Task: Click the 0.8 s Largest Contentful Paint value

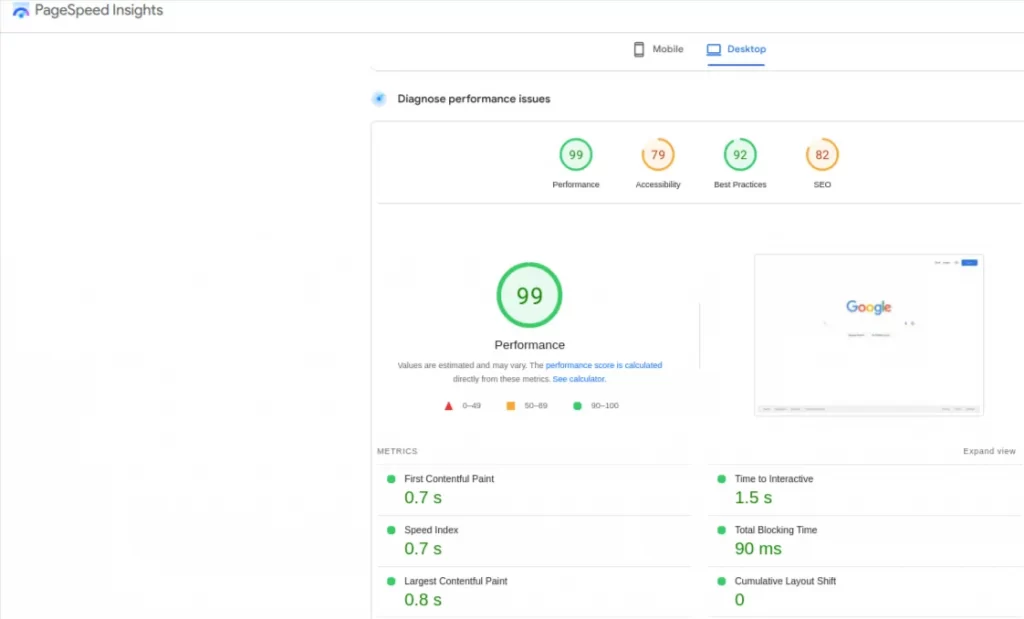Action: click(x=423, y=599)
